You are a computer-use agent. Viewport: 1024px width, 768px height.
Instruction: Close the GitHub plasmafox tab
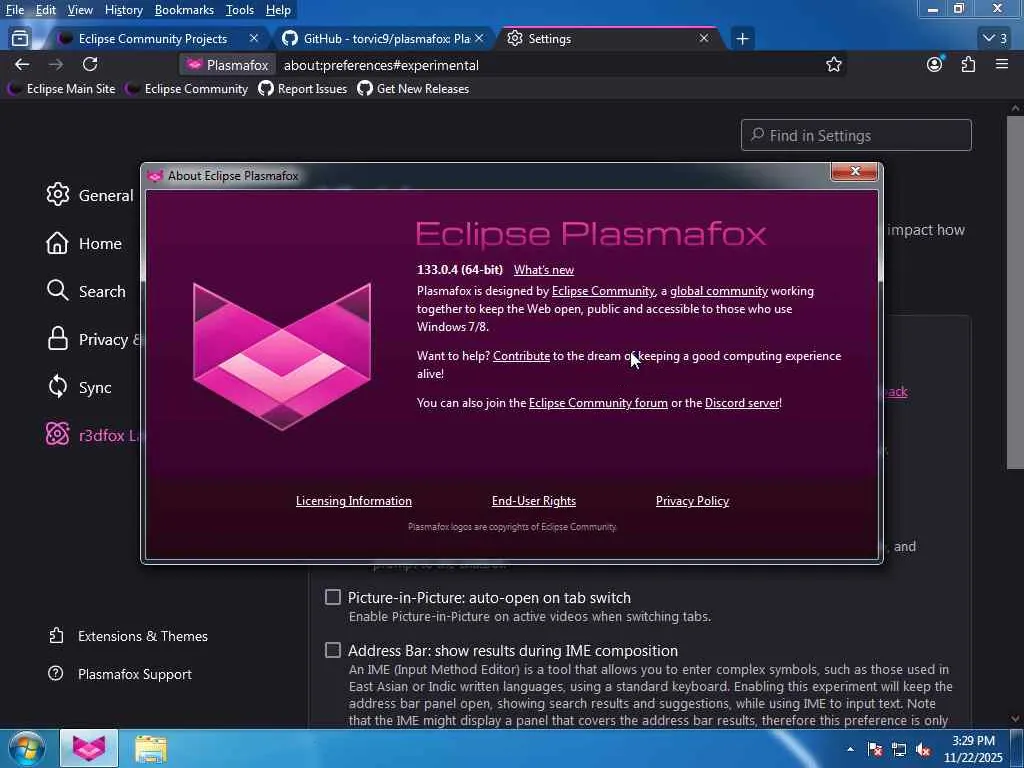click(479, 39)
